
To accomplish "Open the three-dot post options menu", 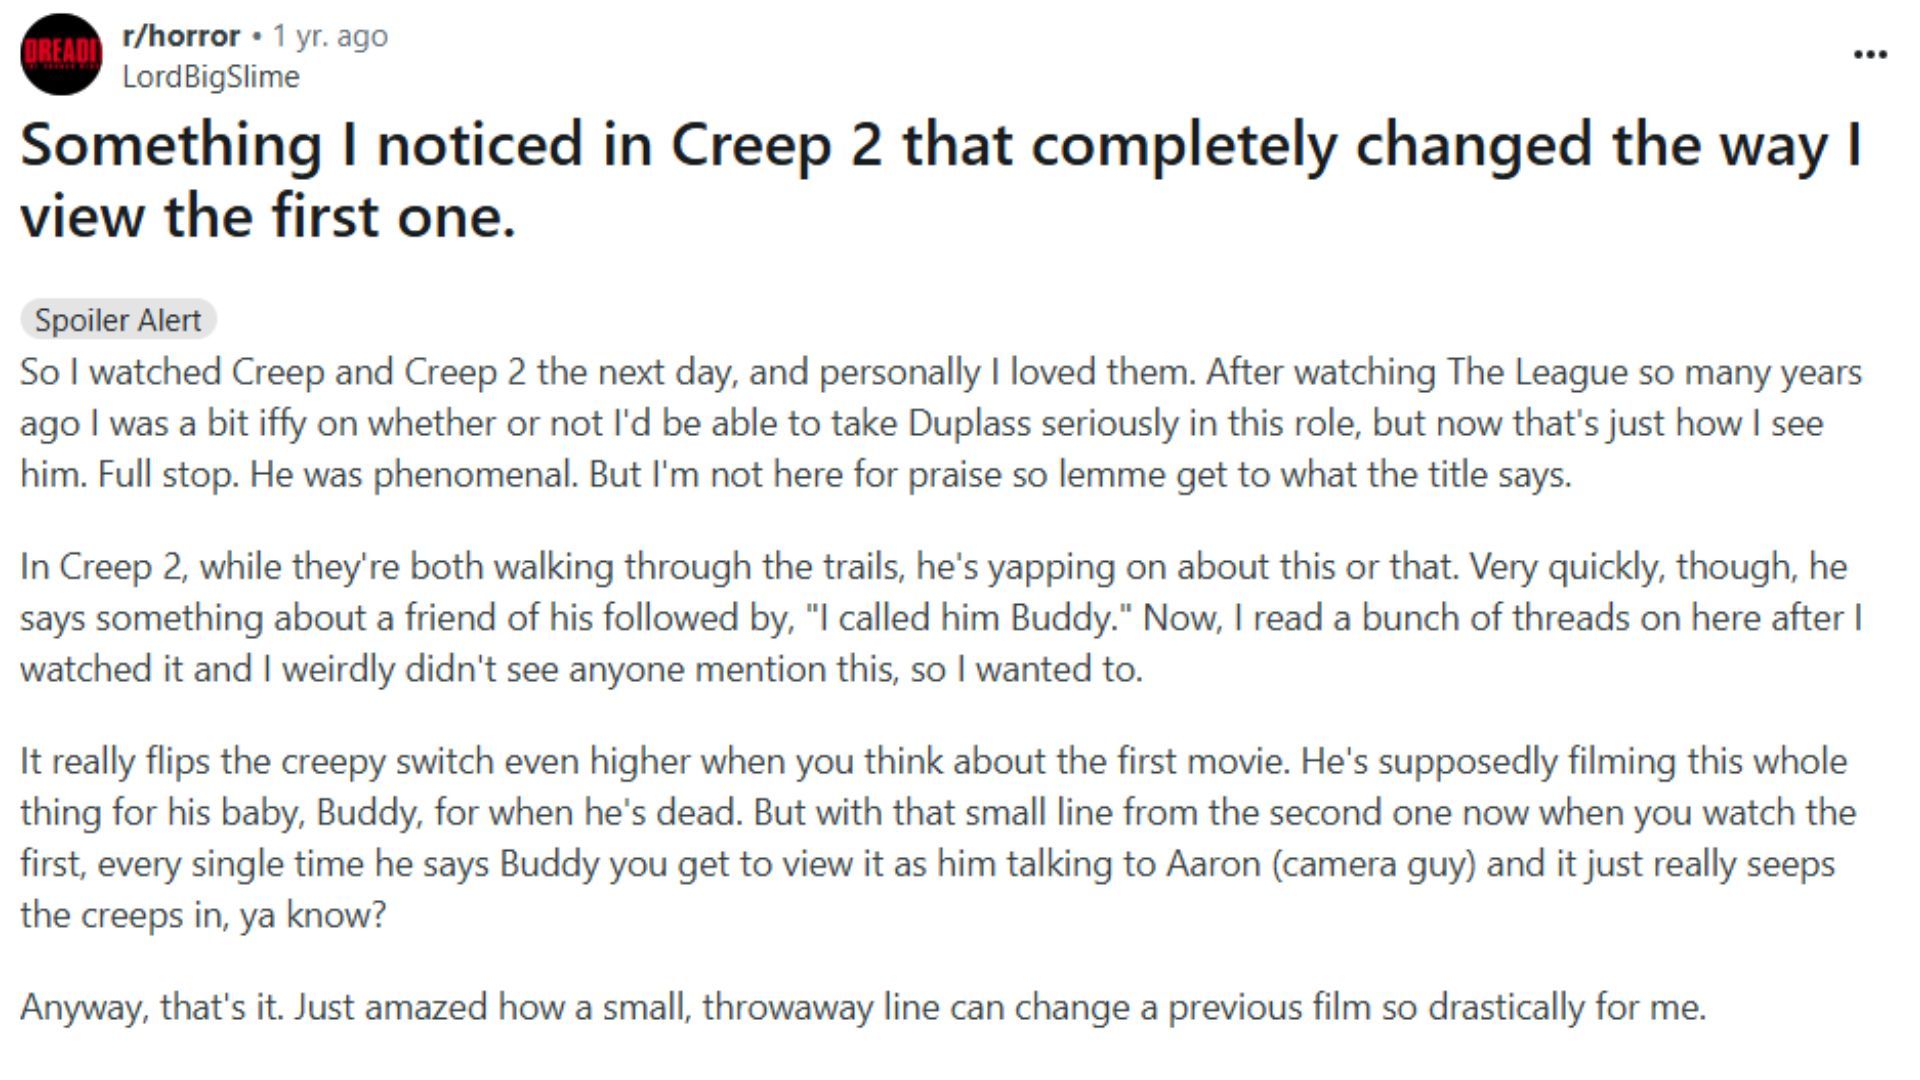I will pos(1870,54).
